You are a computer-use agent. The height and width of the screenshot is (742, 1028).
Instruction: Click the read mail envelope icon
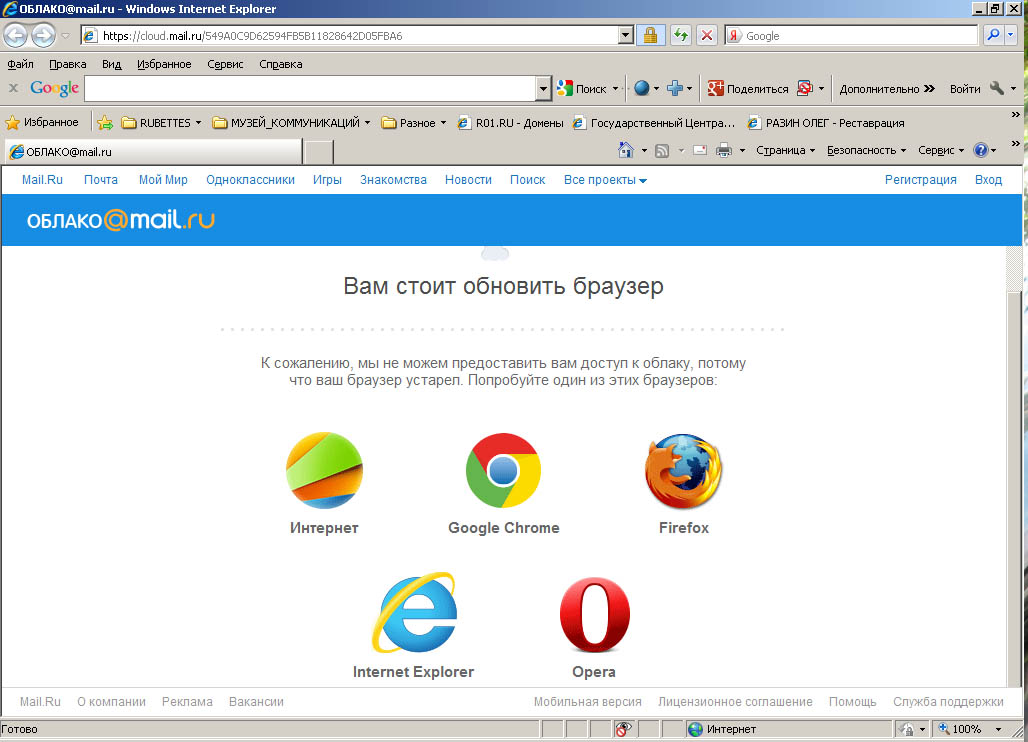coord(700,150)
